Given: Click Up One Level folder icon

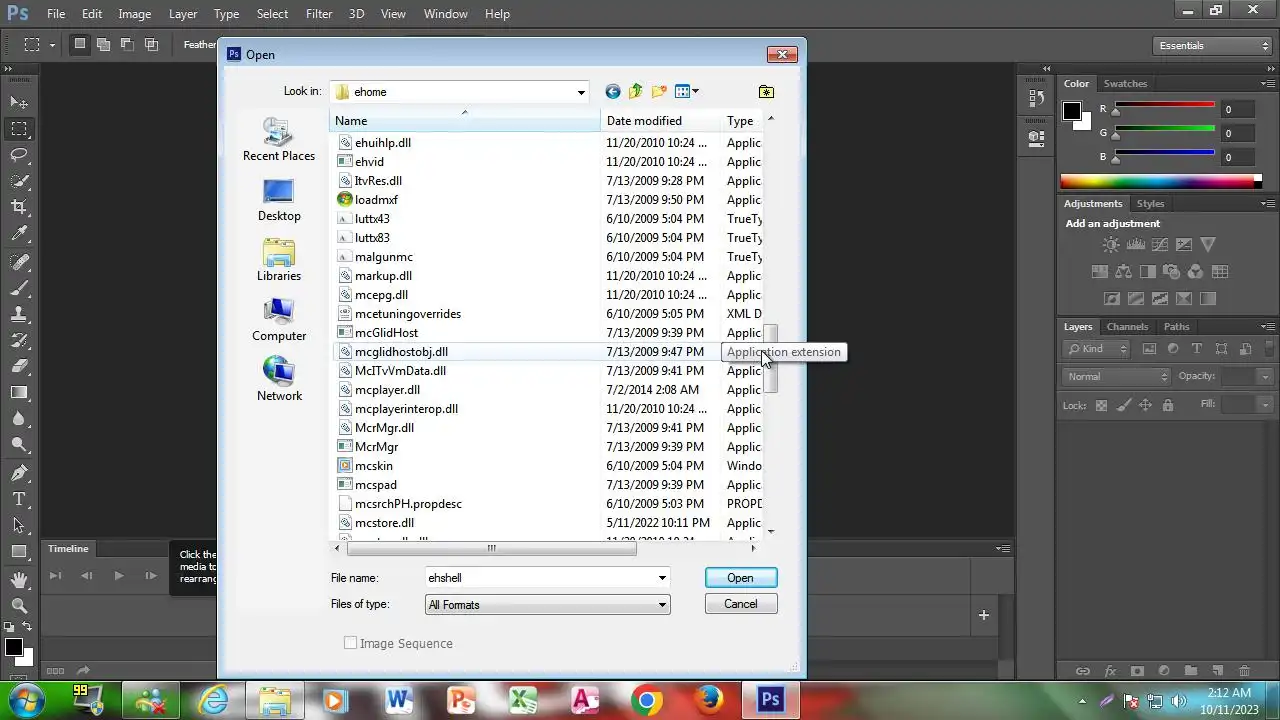Looking at the screenshot, I should [x=635, y=91].
